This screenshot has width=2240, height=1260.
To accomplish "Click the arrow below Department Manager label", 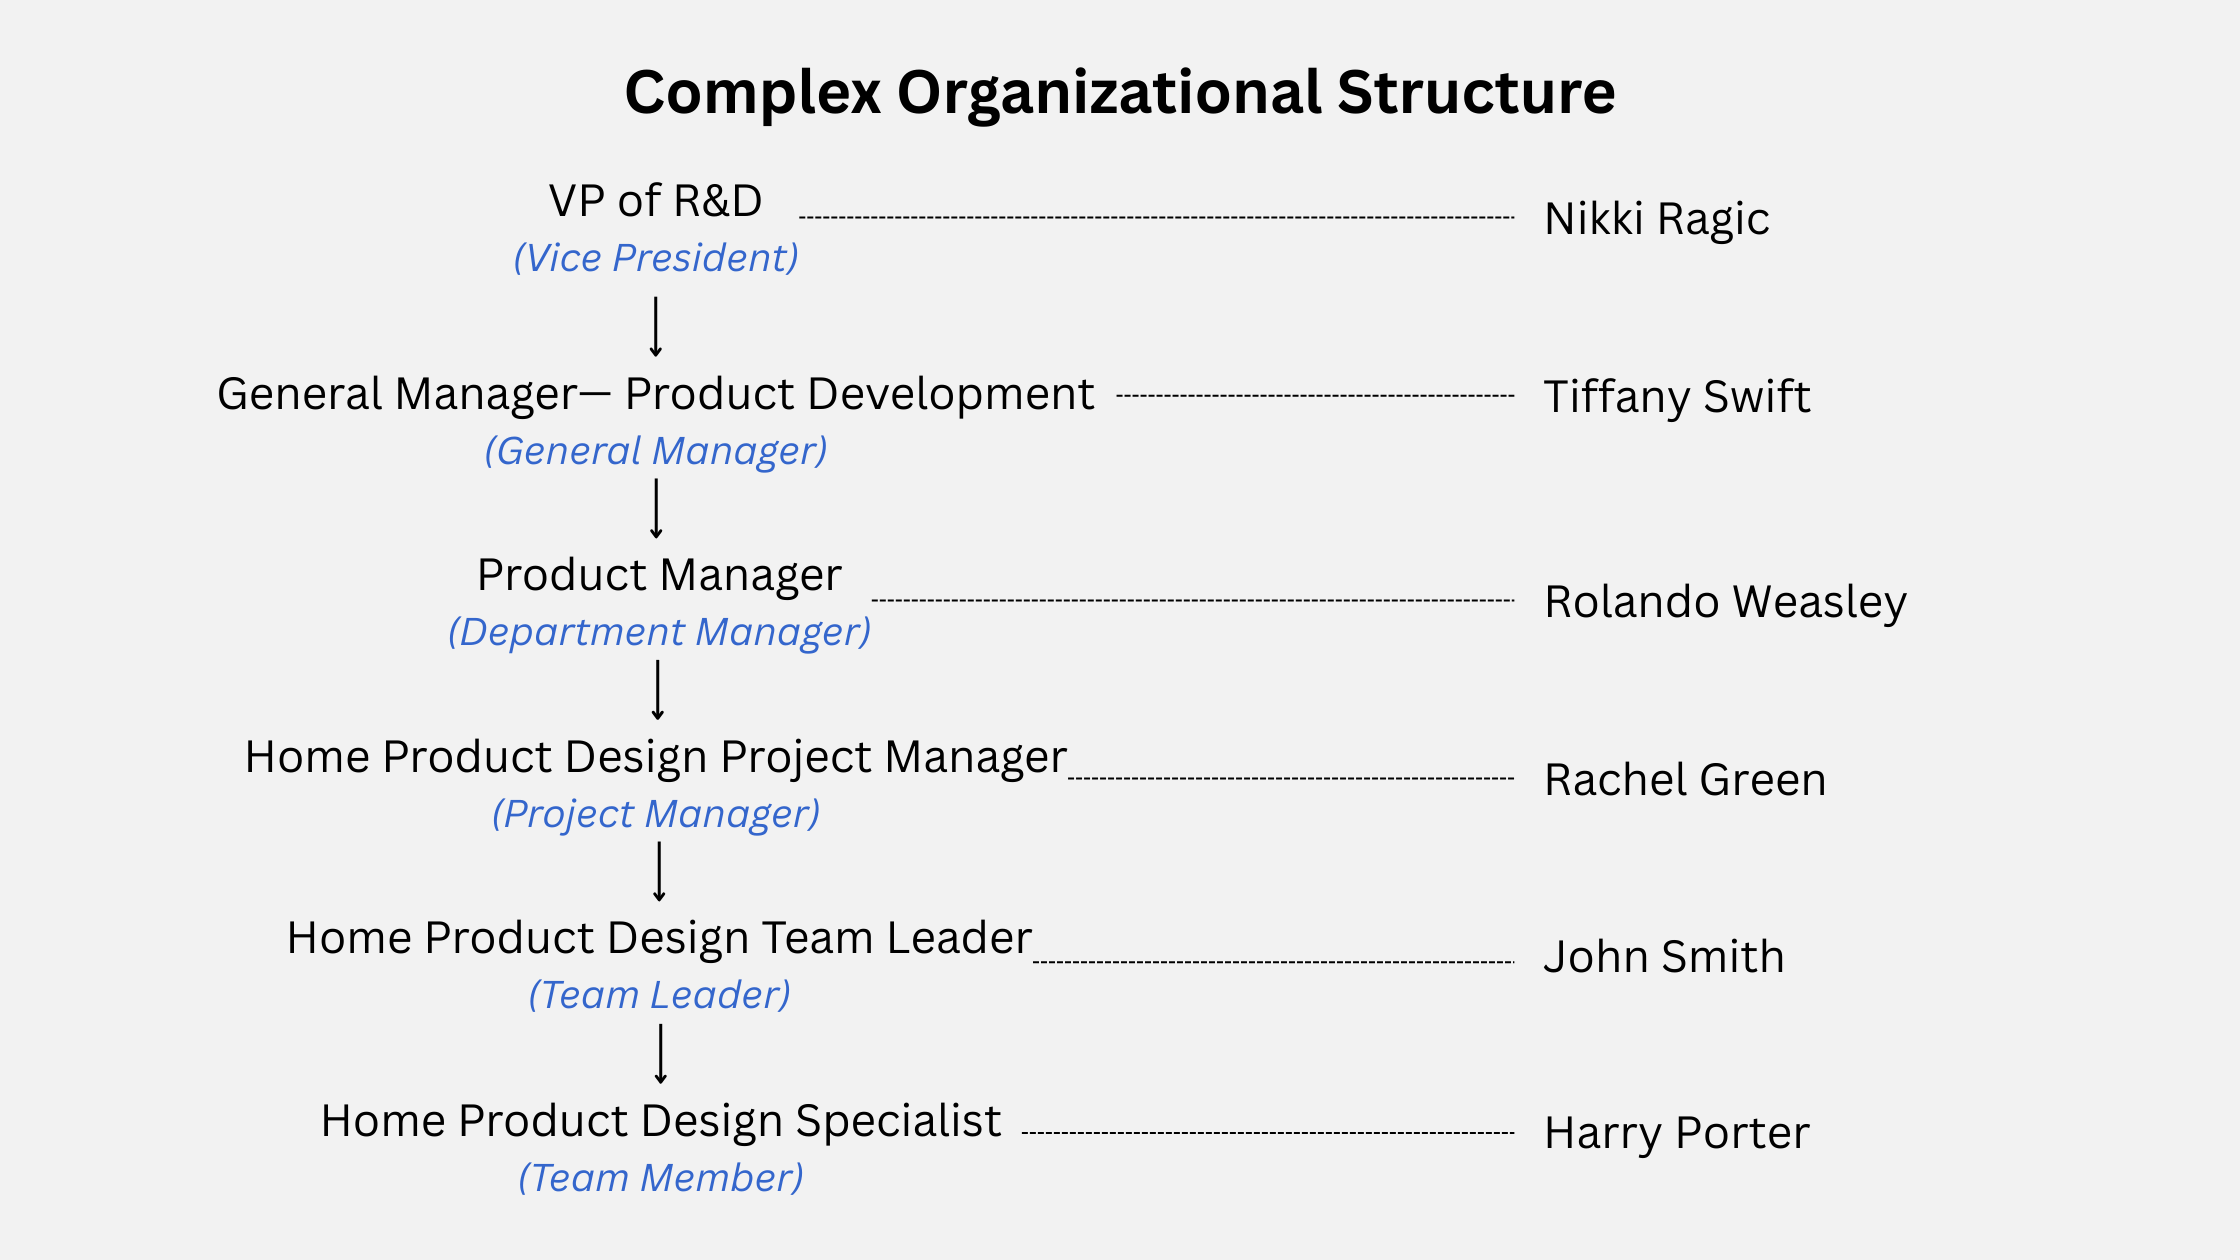I will tap(657, 690).
